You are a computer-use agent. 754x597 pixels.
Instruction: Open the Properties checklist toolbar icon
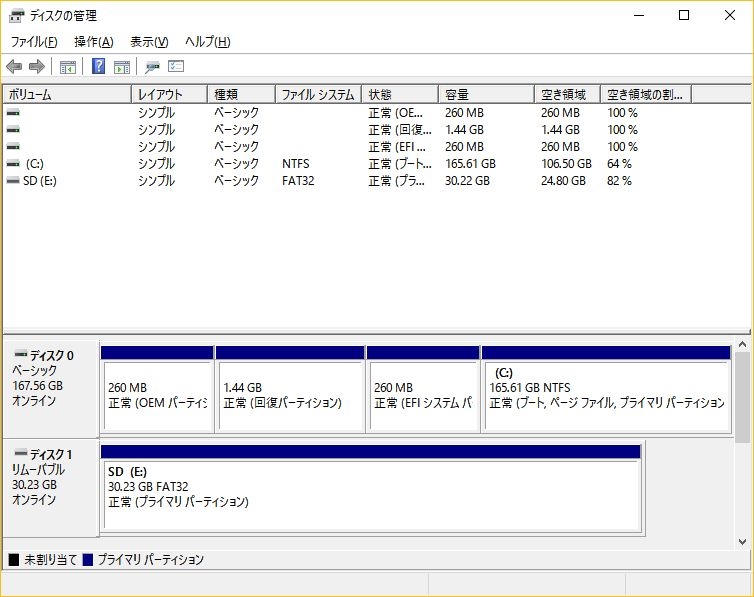coord(176,66)
